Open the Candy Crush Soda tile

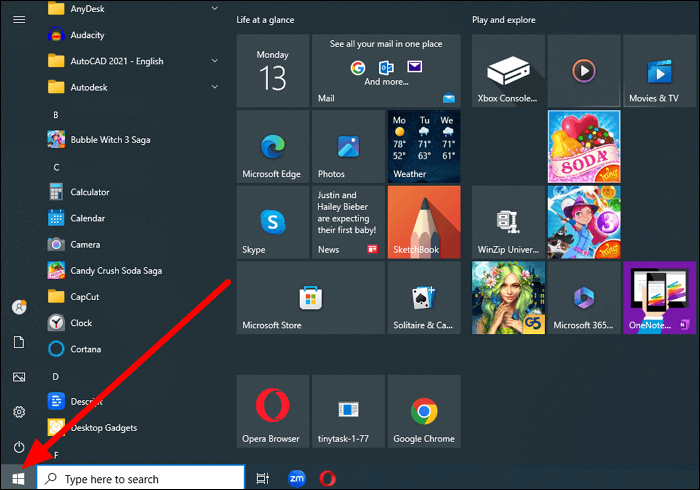584,147
